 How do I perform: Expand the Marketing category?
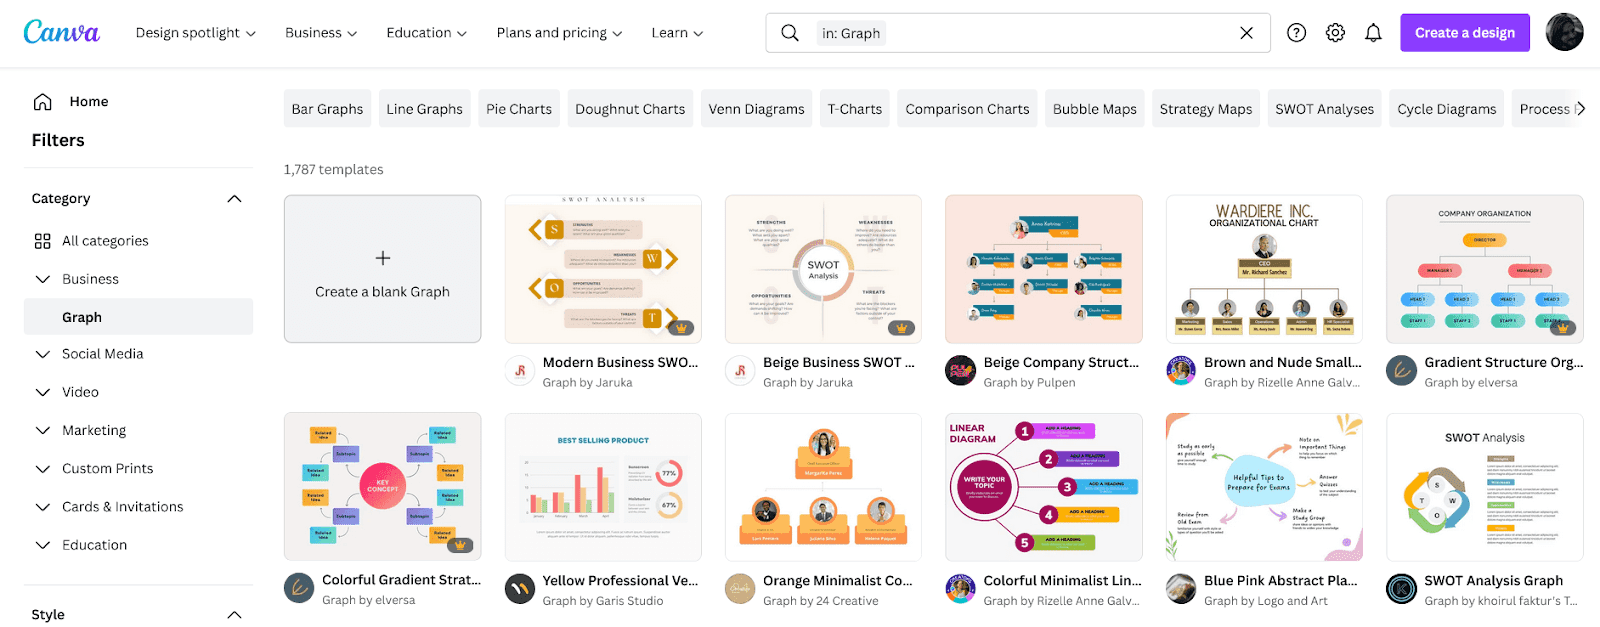(43, 431)
